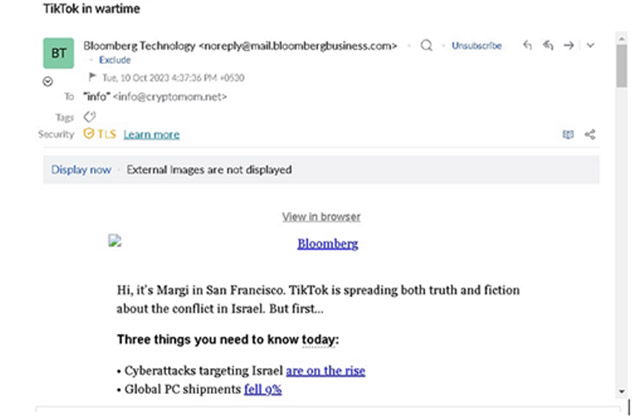Image resolution: width=642 pixels, height=419 pixels.
Task: Open the Bloomberg header link
Action: (328, 244)
